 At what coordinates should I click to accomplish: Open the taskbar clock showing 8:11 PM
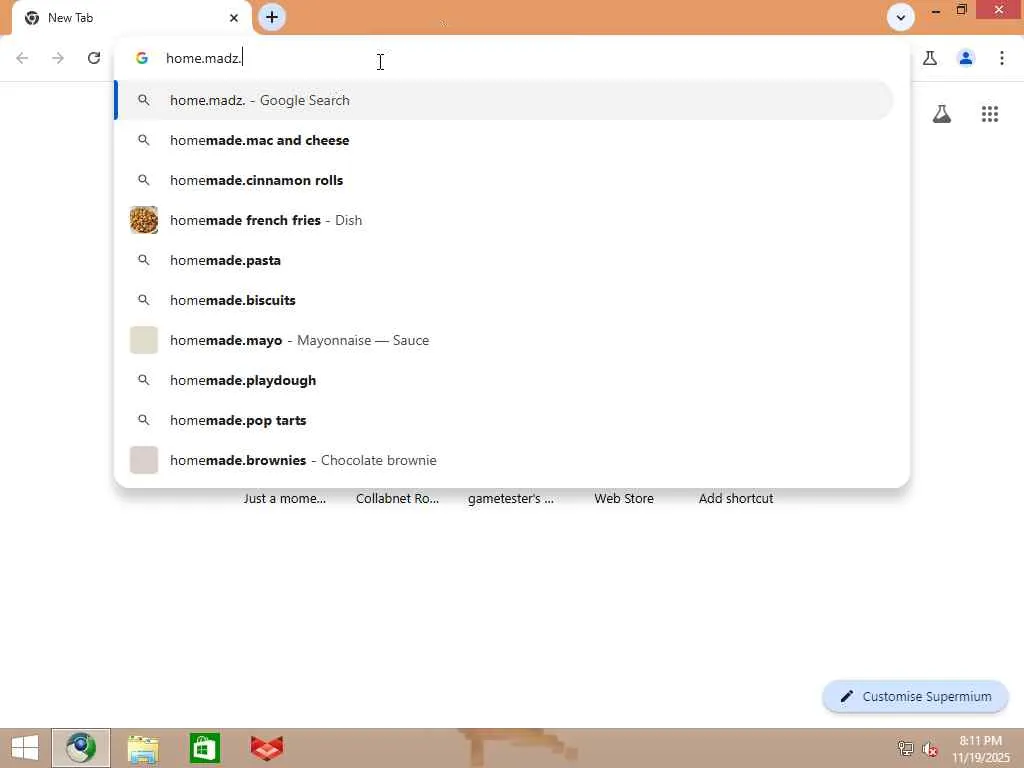[980, 749]
